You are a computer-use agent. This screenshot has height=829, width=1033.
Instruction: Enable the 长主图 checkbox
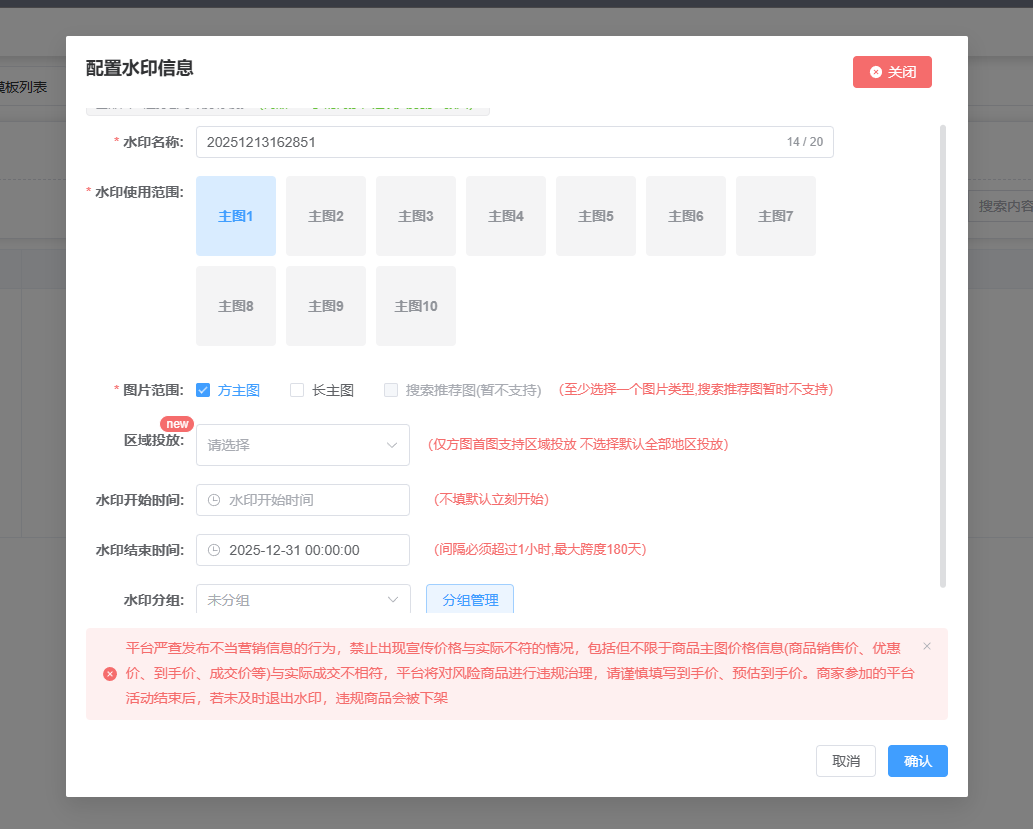click(x=297, y=390)
